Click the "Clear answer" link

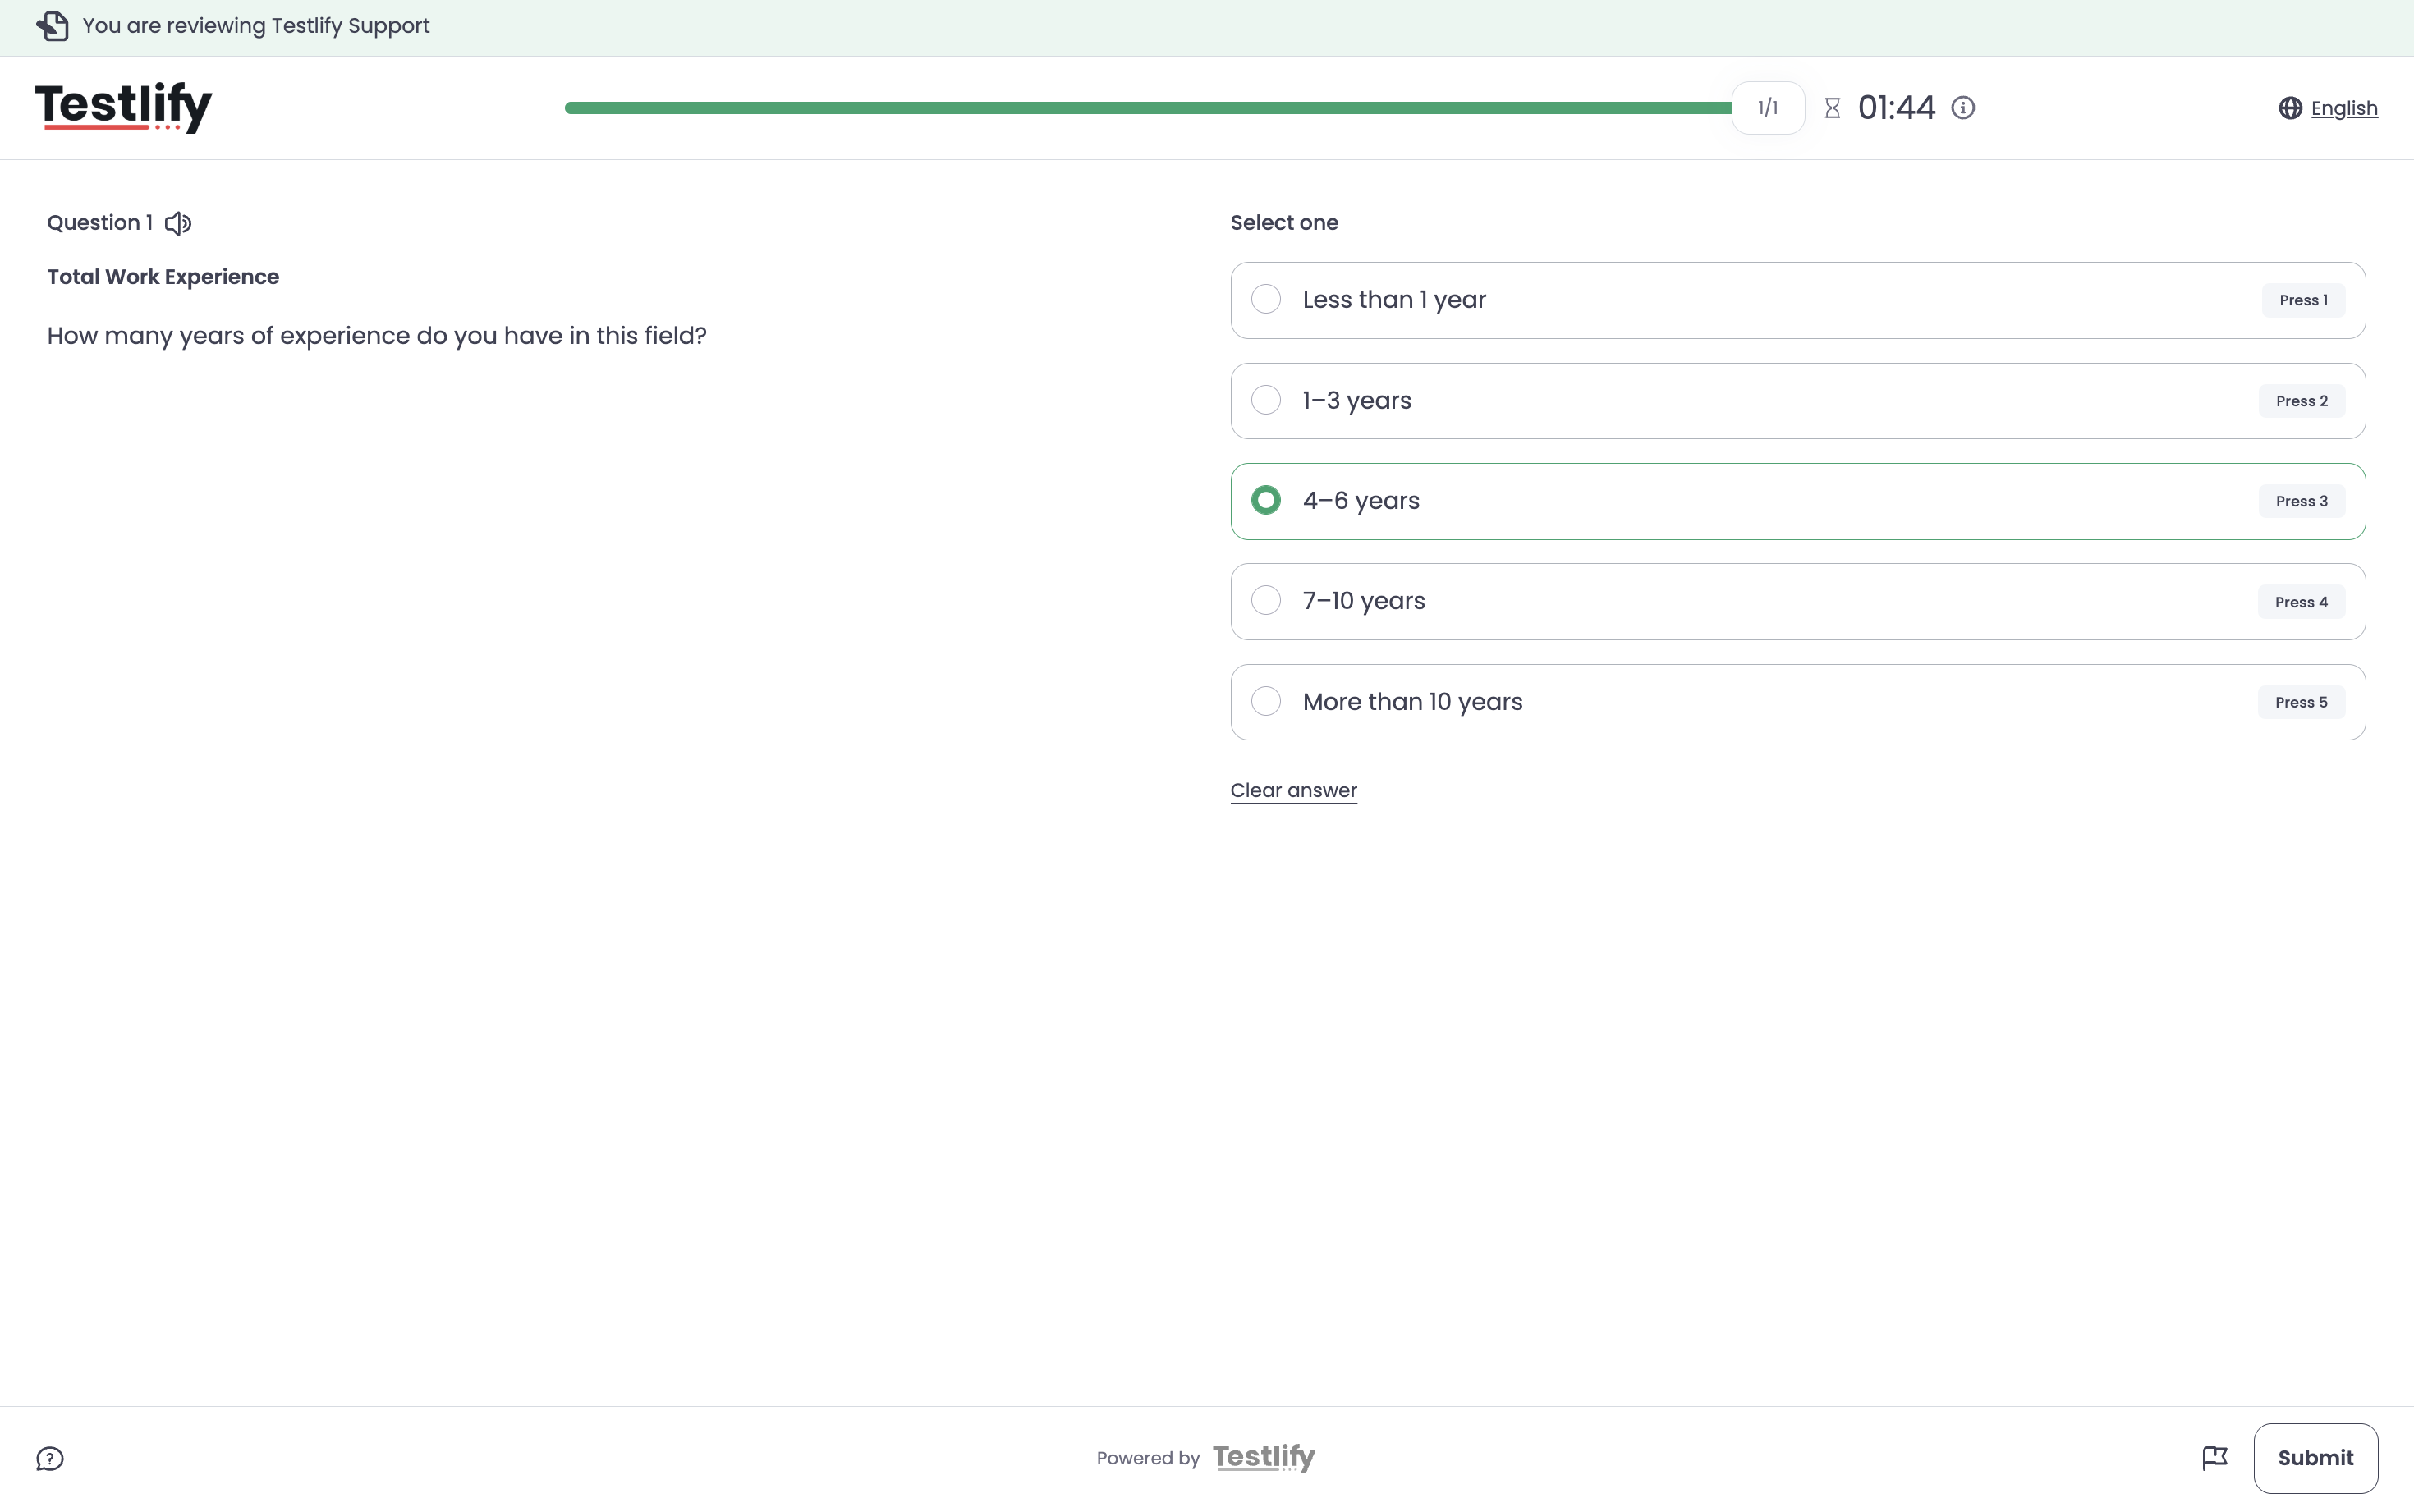(x=1293, y=790)
